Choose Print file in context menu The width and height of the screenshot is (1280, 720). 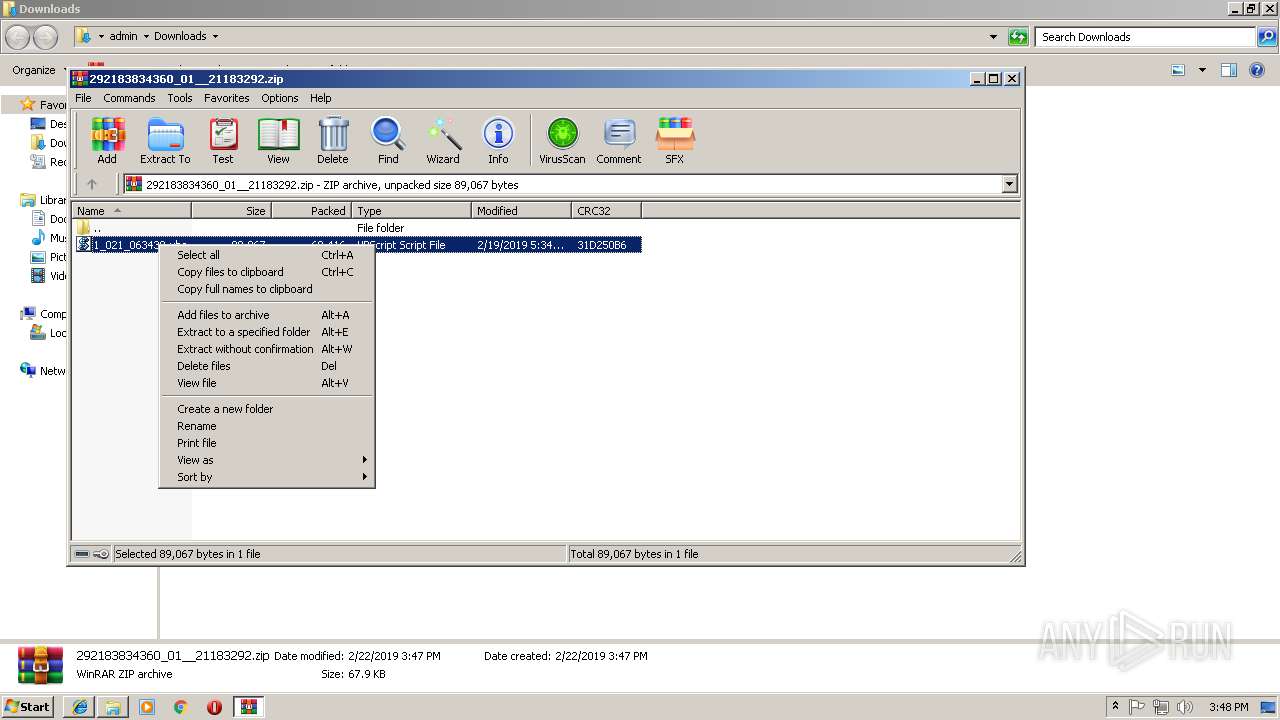pos(267,443)
